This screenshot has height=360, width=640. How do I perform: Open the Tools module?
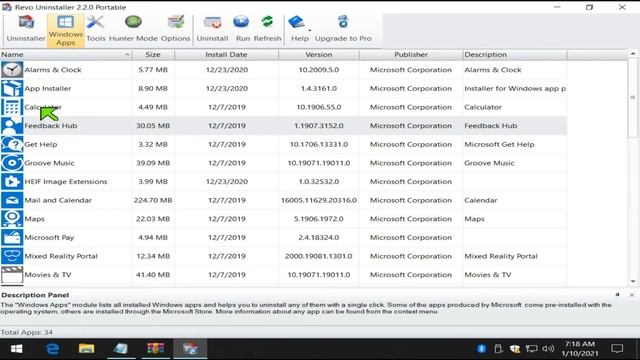(x=96, y=29)
